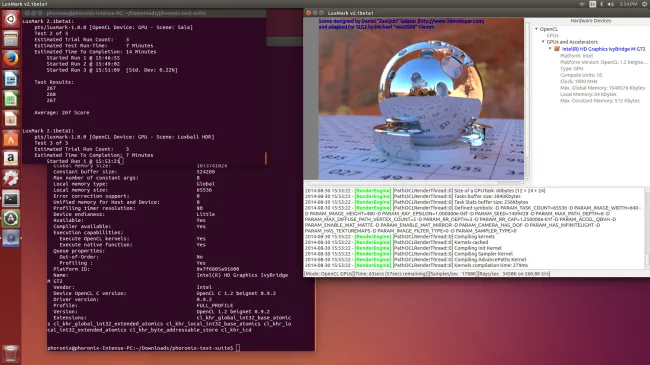Select Intel(R) HD Graphics IvyBridge M GT2

[x=603, y=49]
